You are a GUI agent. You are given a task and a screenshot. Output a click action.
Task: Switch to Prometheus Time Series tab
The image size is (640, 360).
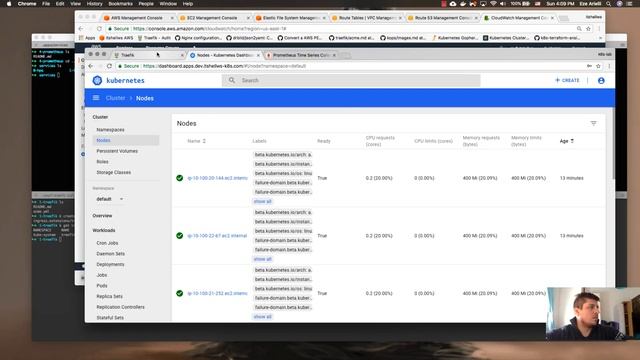point(301,55)
